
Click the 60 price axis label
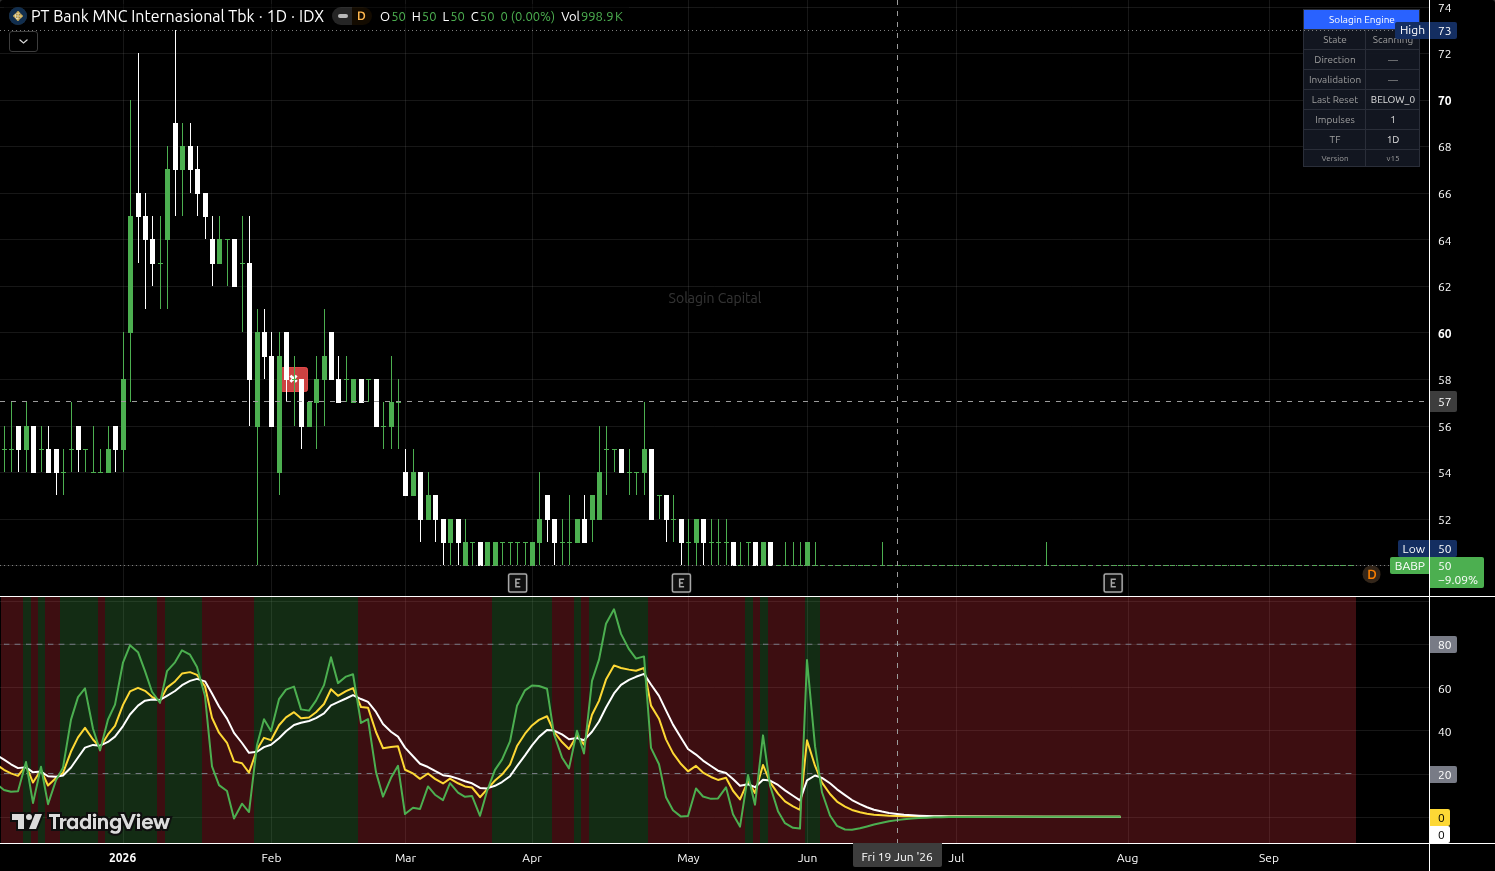1444,334
